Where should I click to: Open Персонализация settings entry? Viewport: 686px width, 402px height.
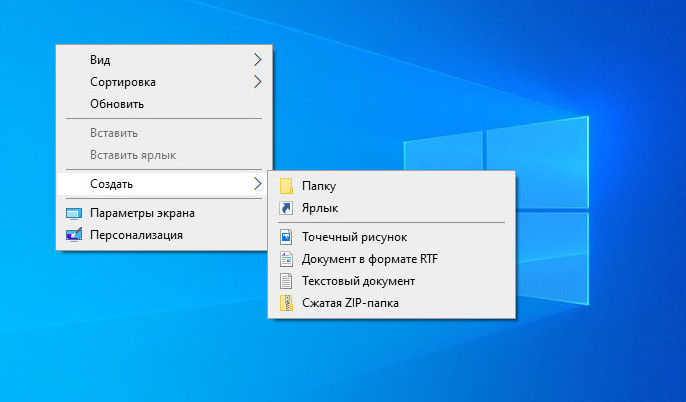(162, 235)
